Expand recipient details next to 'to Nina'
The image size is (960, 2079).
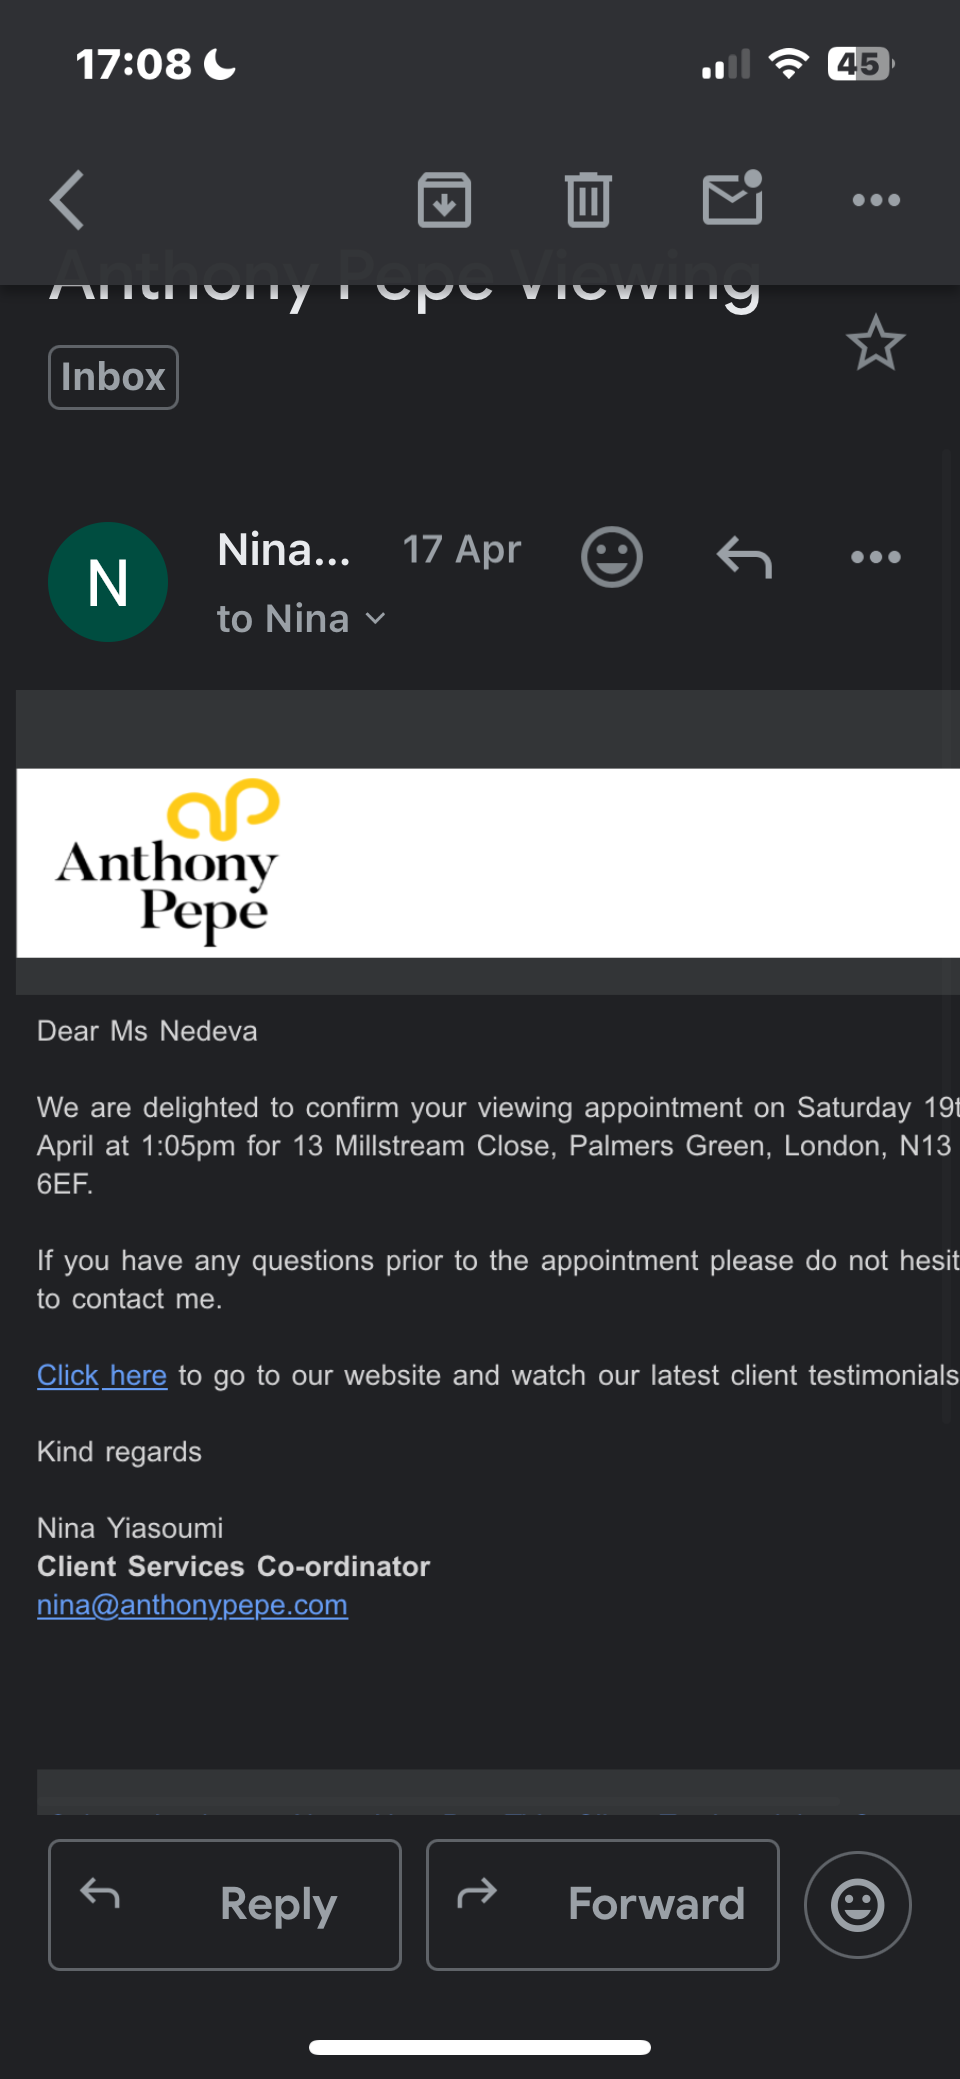coord(376,619)
